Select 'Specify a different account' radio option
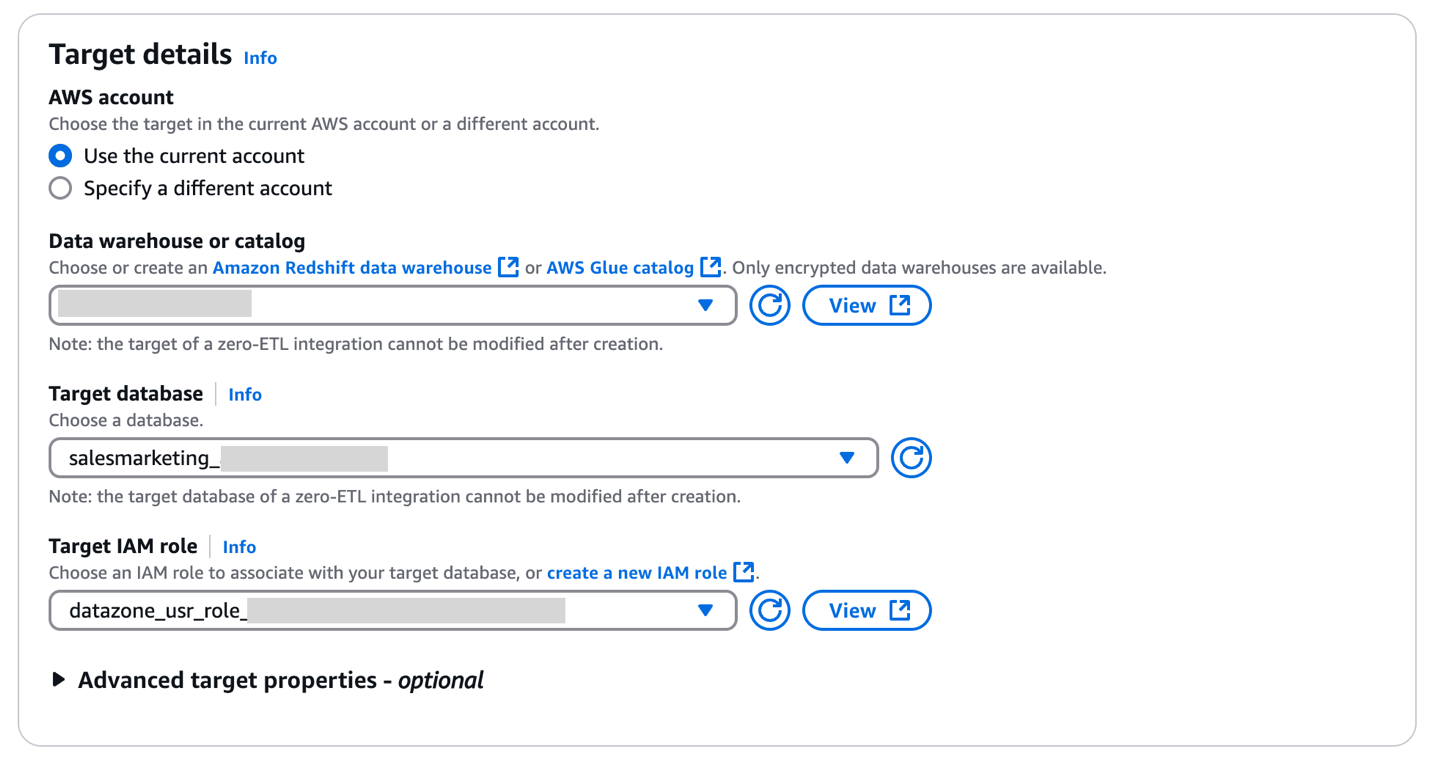Screen dimensions: 1430x760 click(61, 188)
